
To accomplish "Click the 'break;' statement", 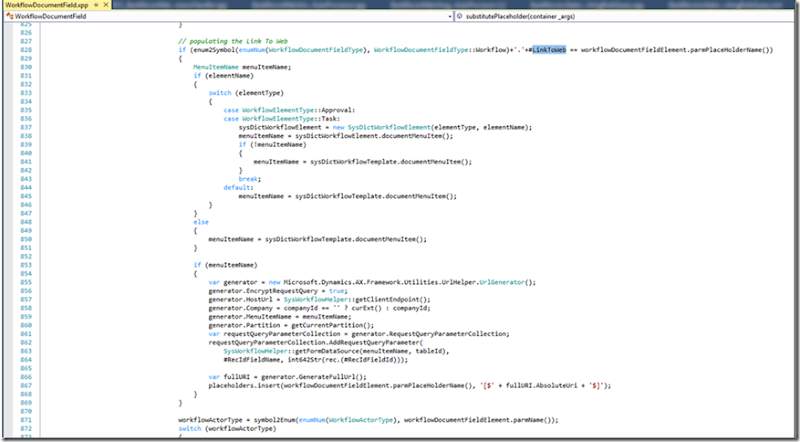I will click(x=249, y=179).
